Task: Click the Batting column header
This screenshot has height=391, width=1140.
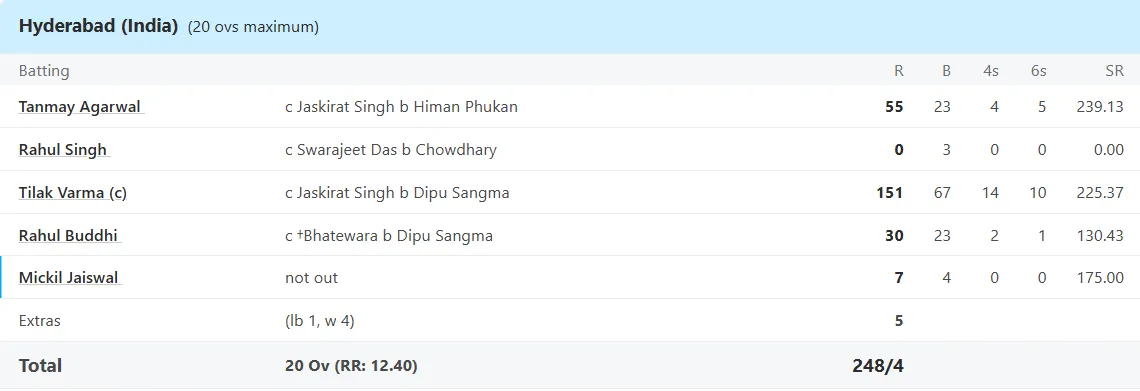Action: click(44, 70)
